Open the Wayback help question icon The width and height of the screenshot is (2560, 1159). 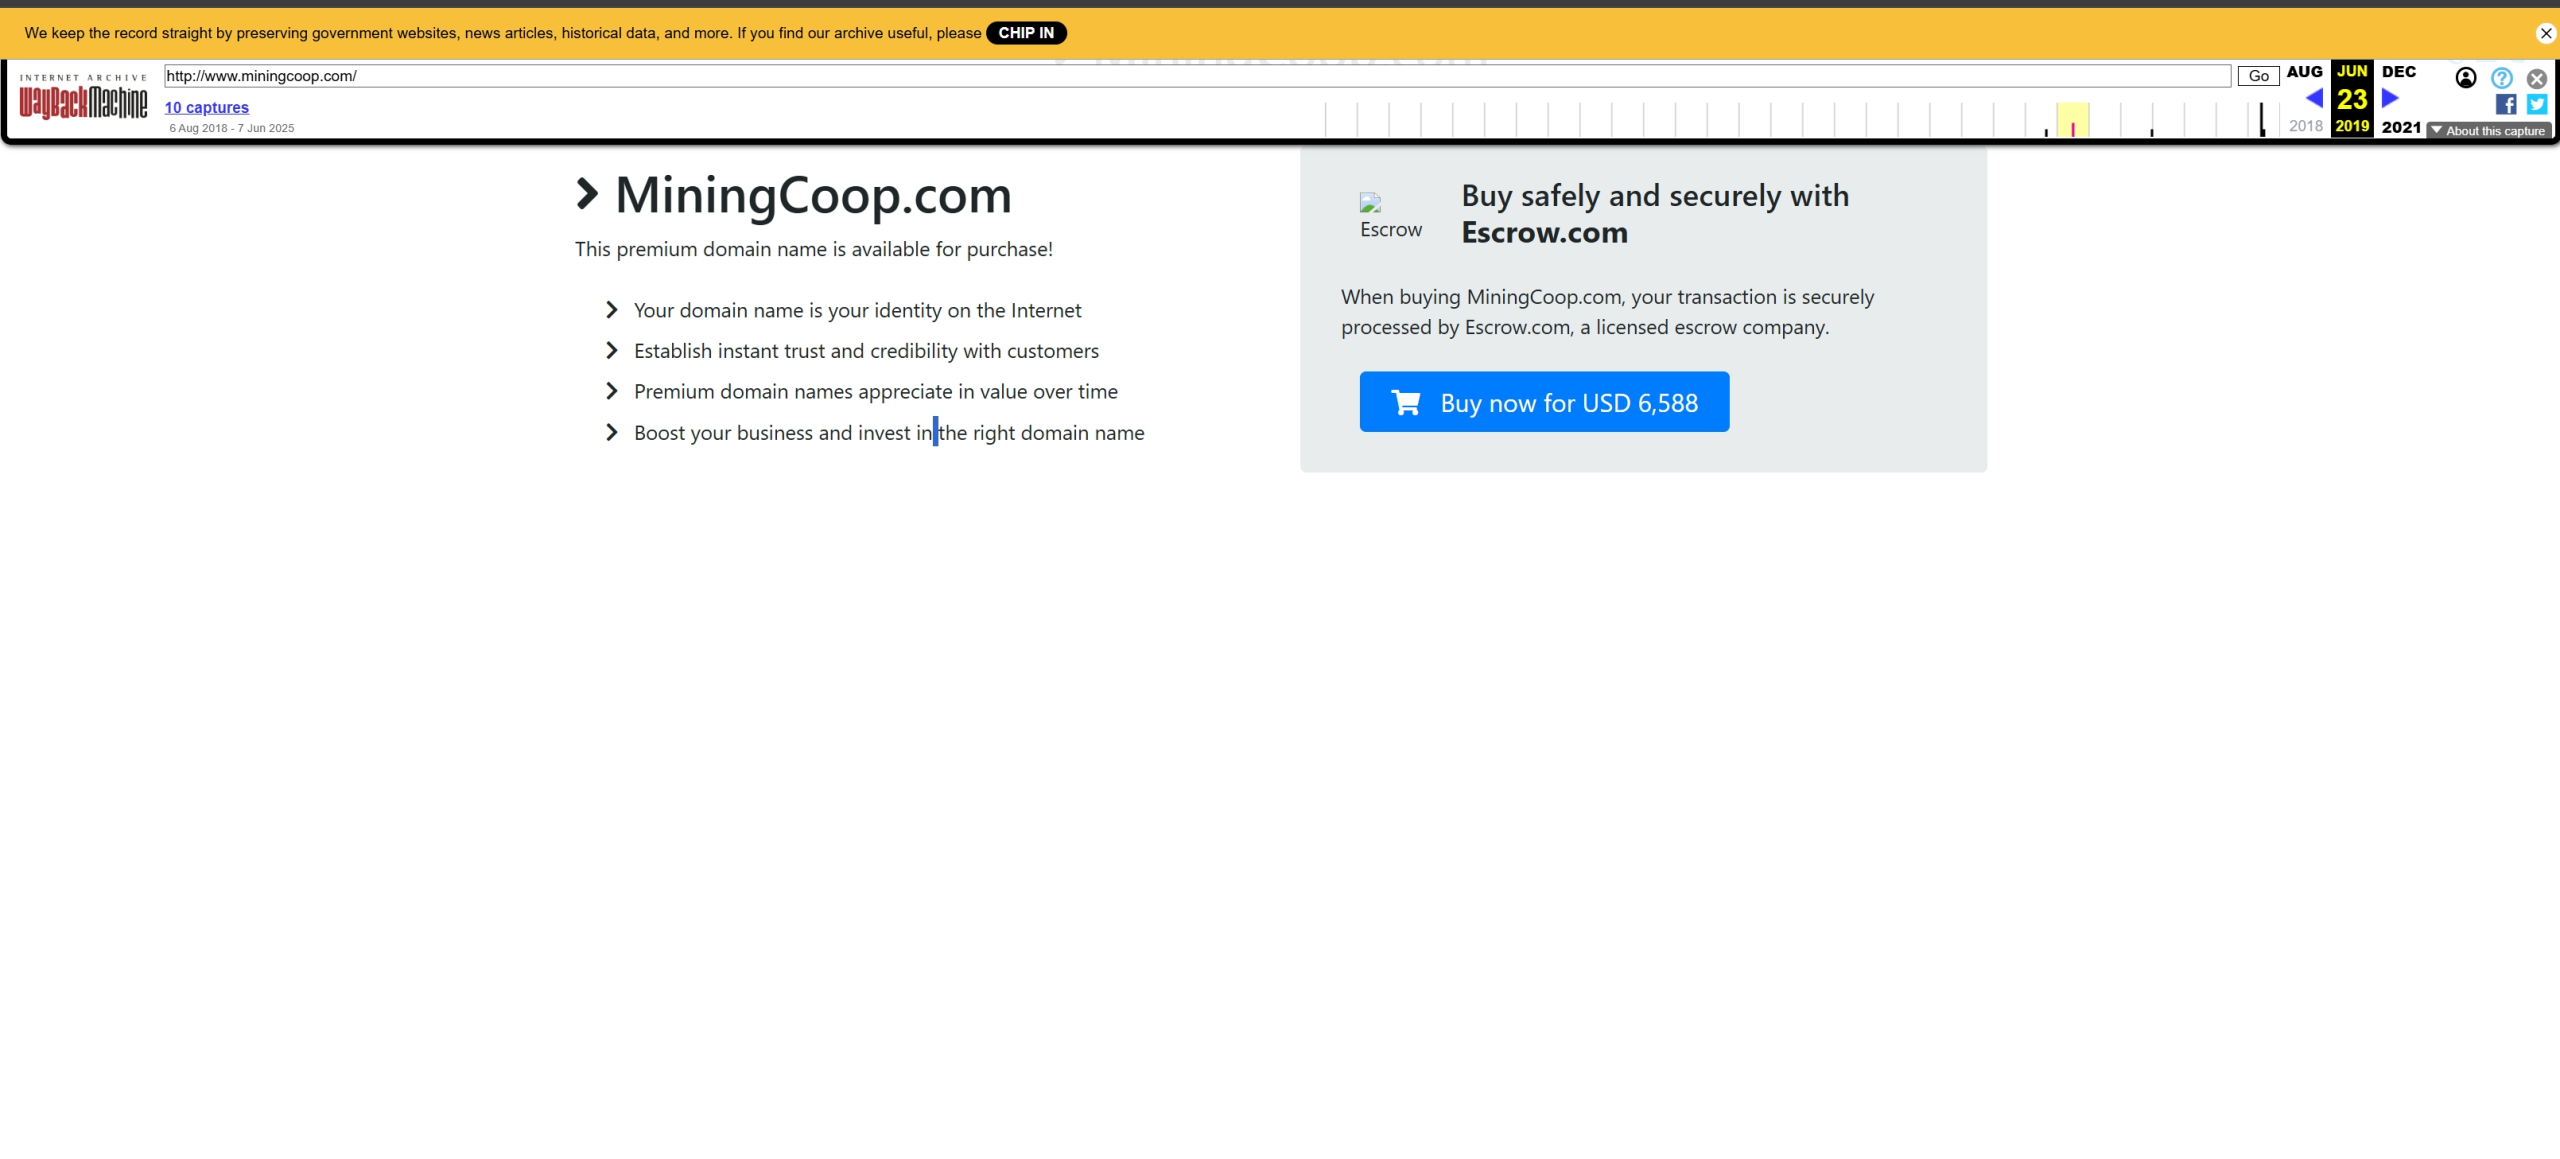[2502, 78]
